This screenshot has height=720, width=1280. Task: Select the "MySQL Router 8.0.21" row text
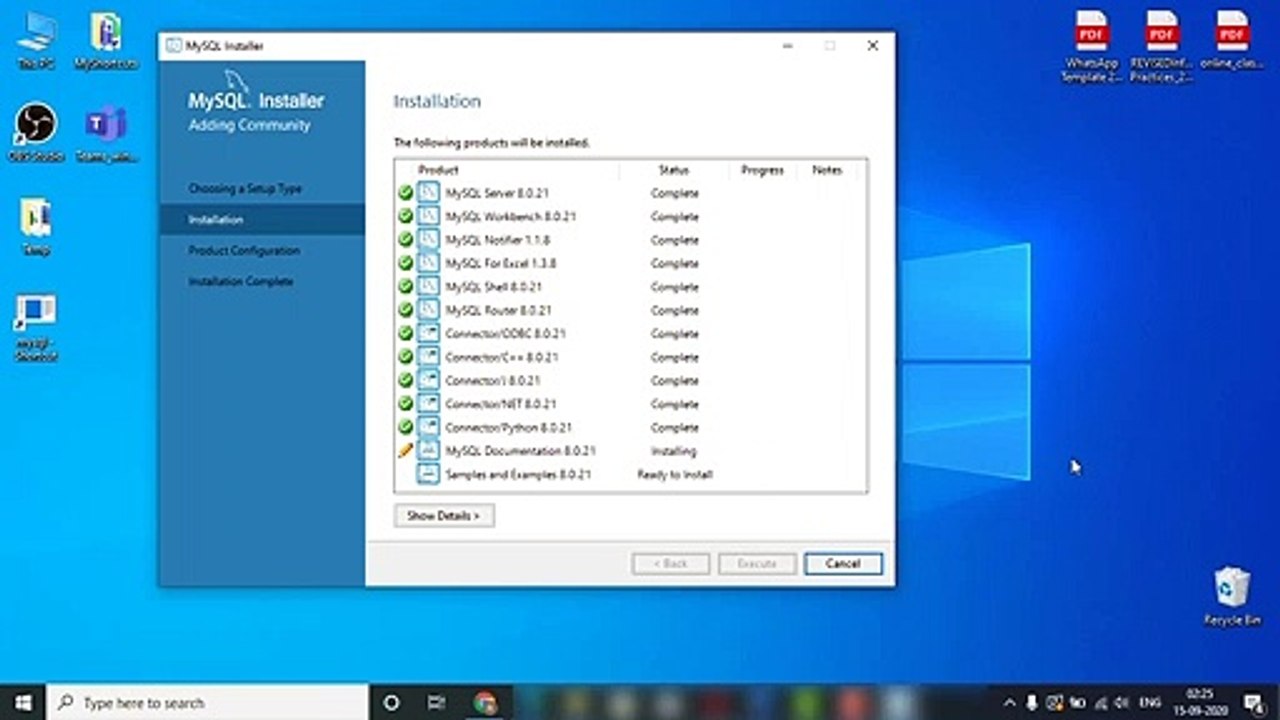498,310
